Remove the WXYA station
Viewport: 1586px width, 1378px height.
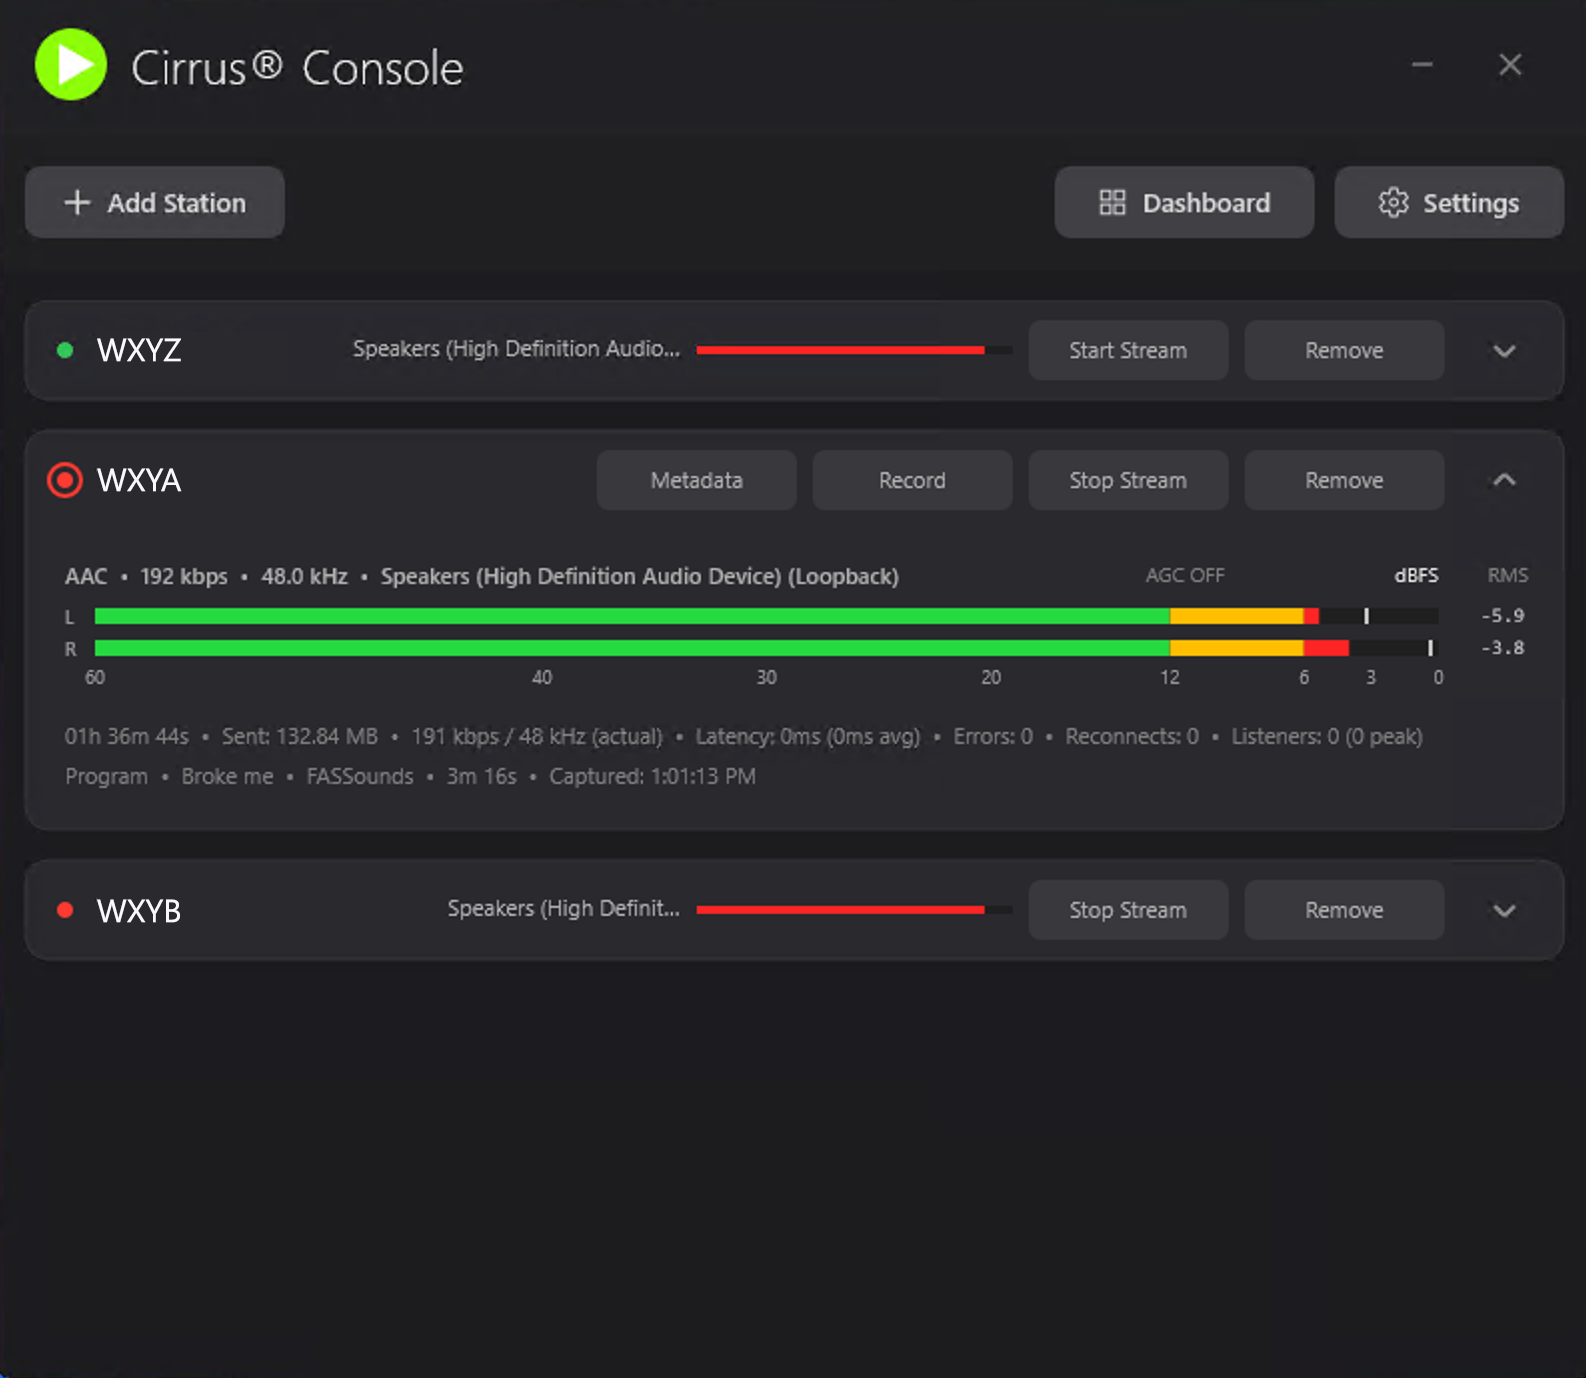[x=1344, y=480]
